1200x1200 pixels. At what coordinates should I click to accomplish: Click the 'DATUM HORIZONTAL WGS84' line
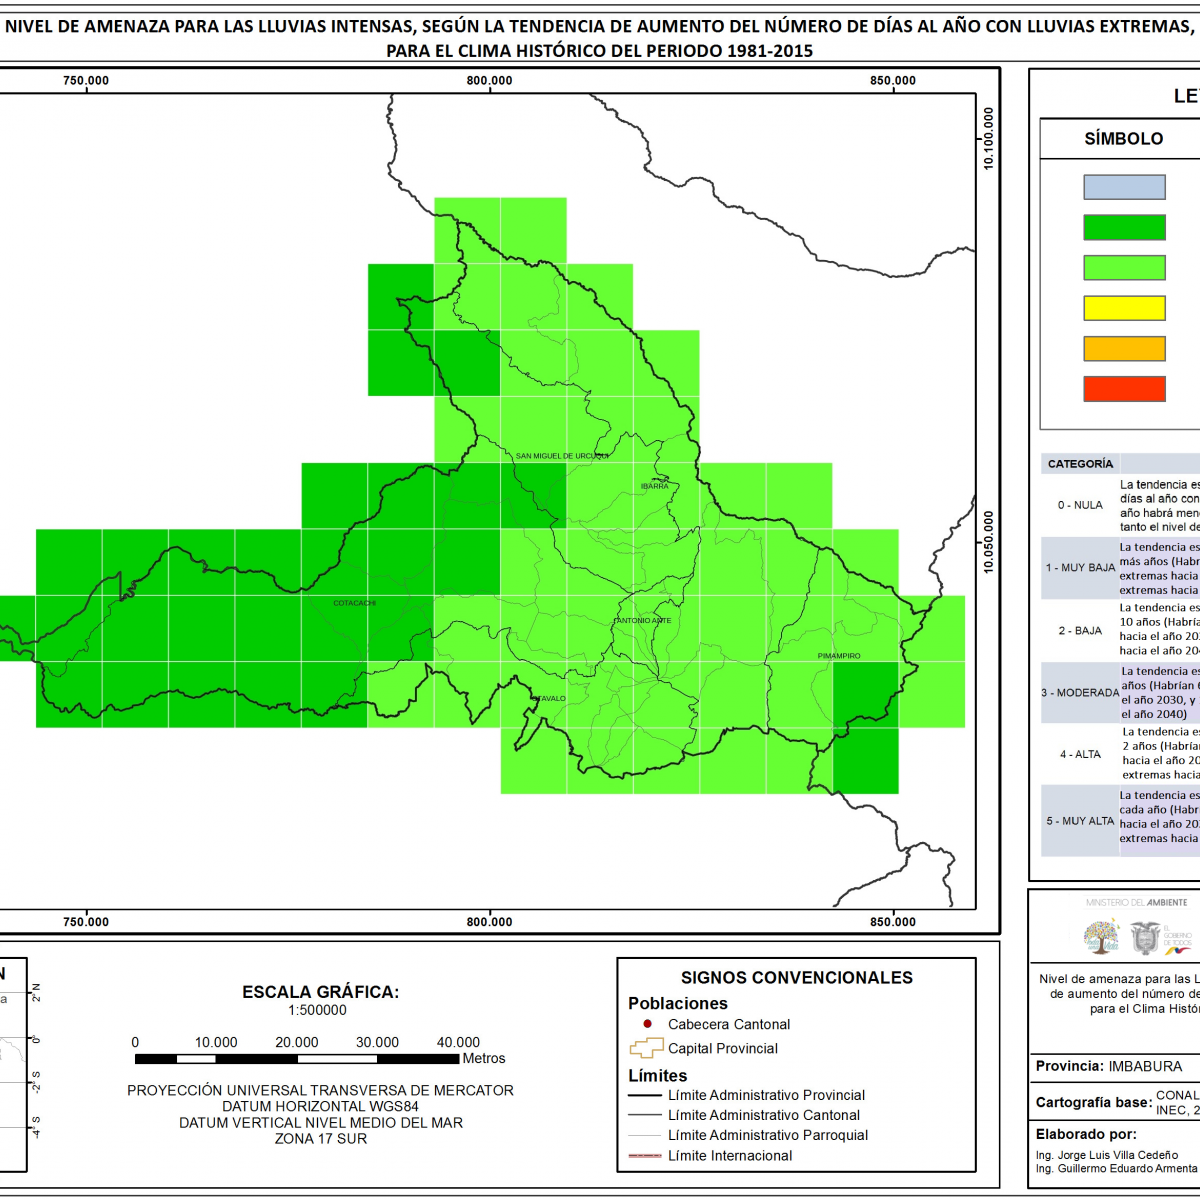point(320,1106)
